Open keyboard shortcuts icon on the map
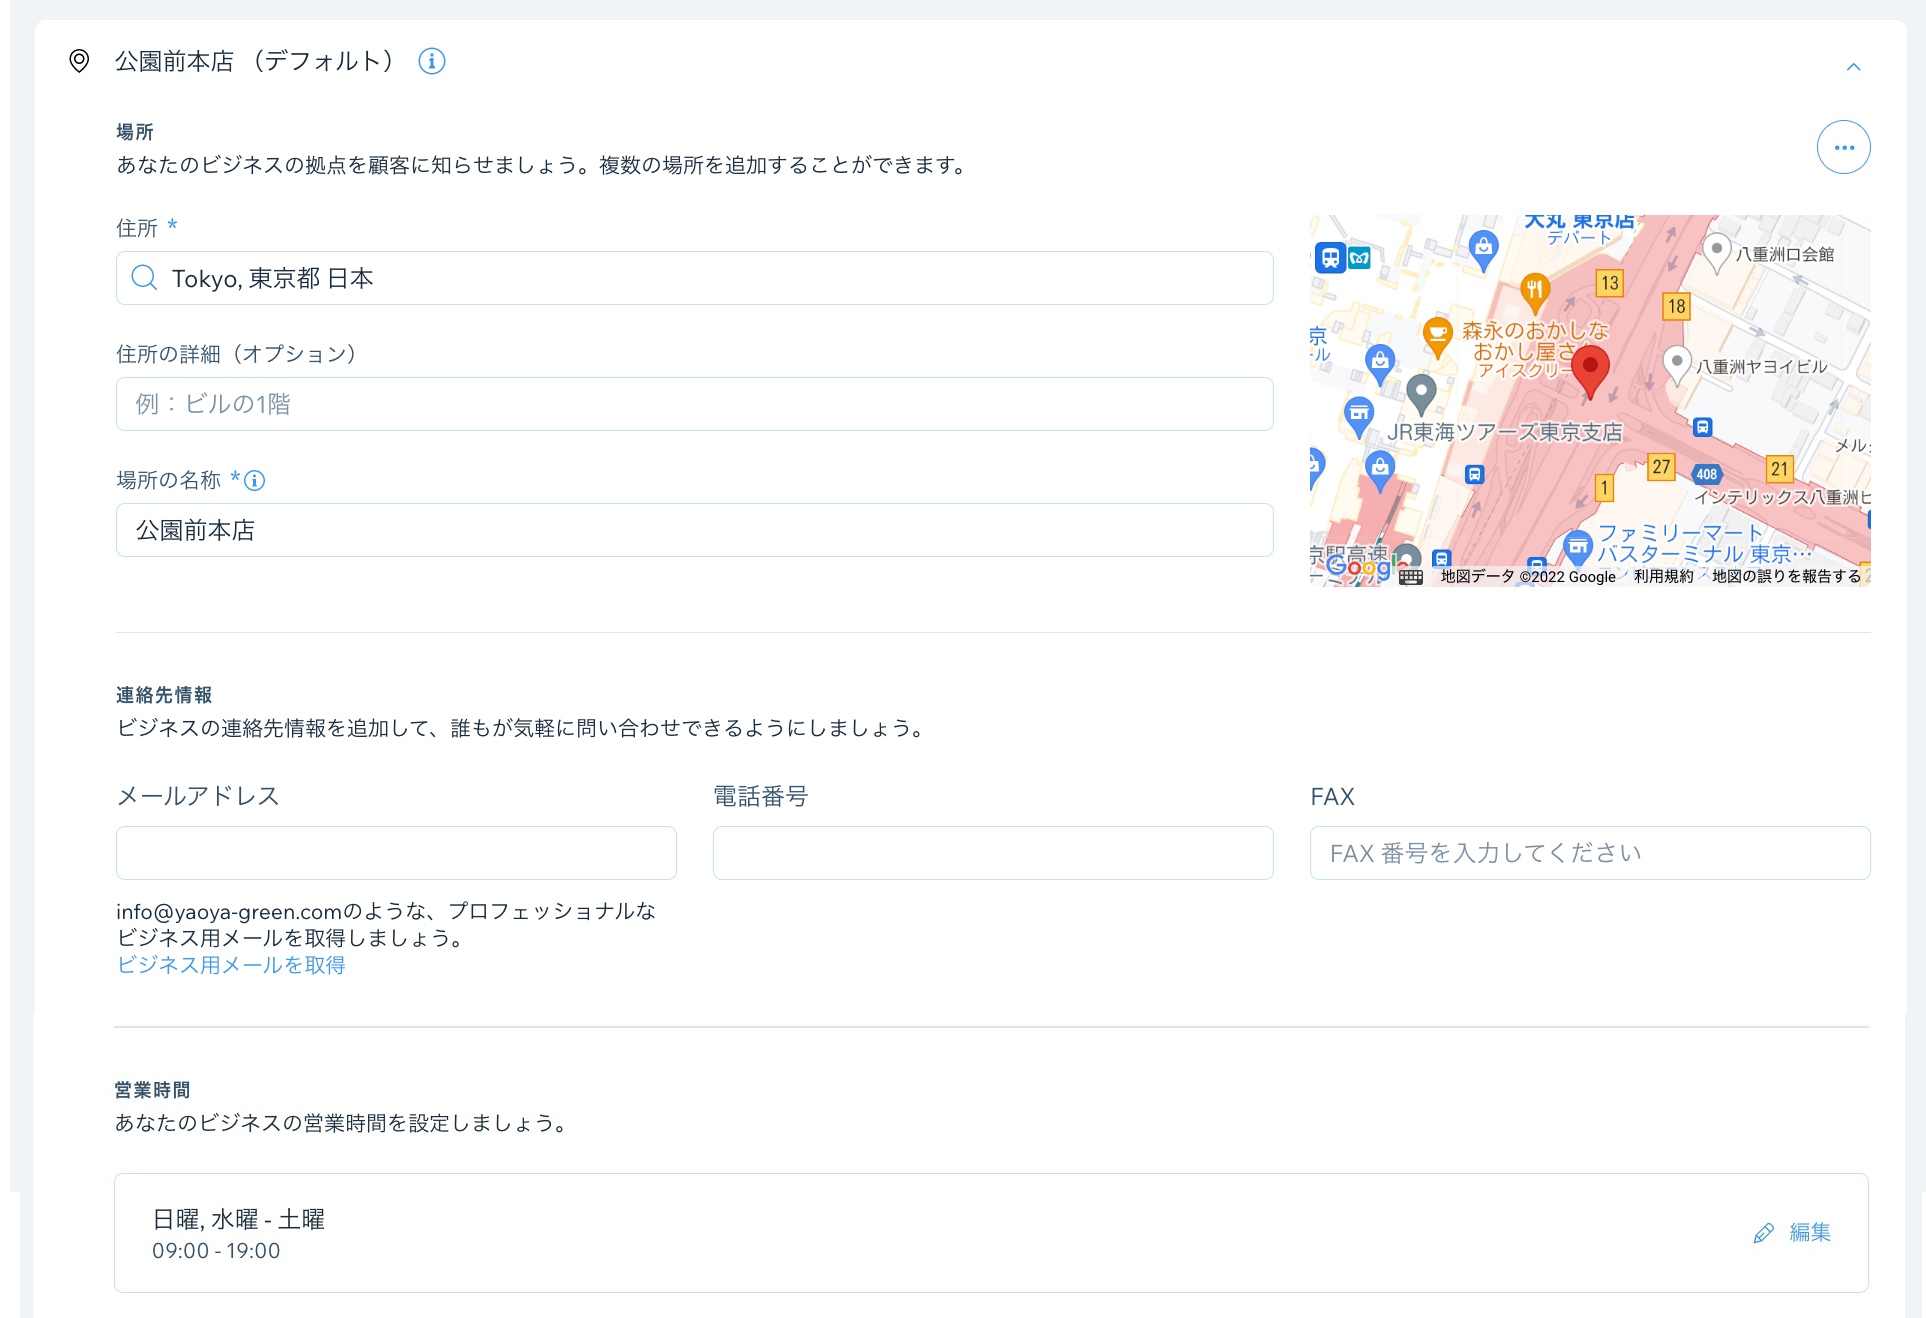1926x1318 pixels. [x=1410, y=577]
